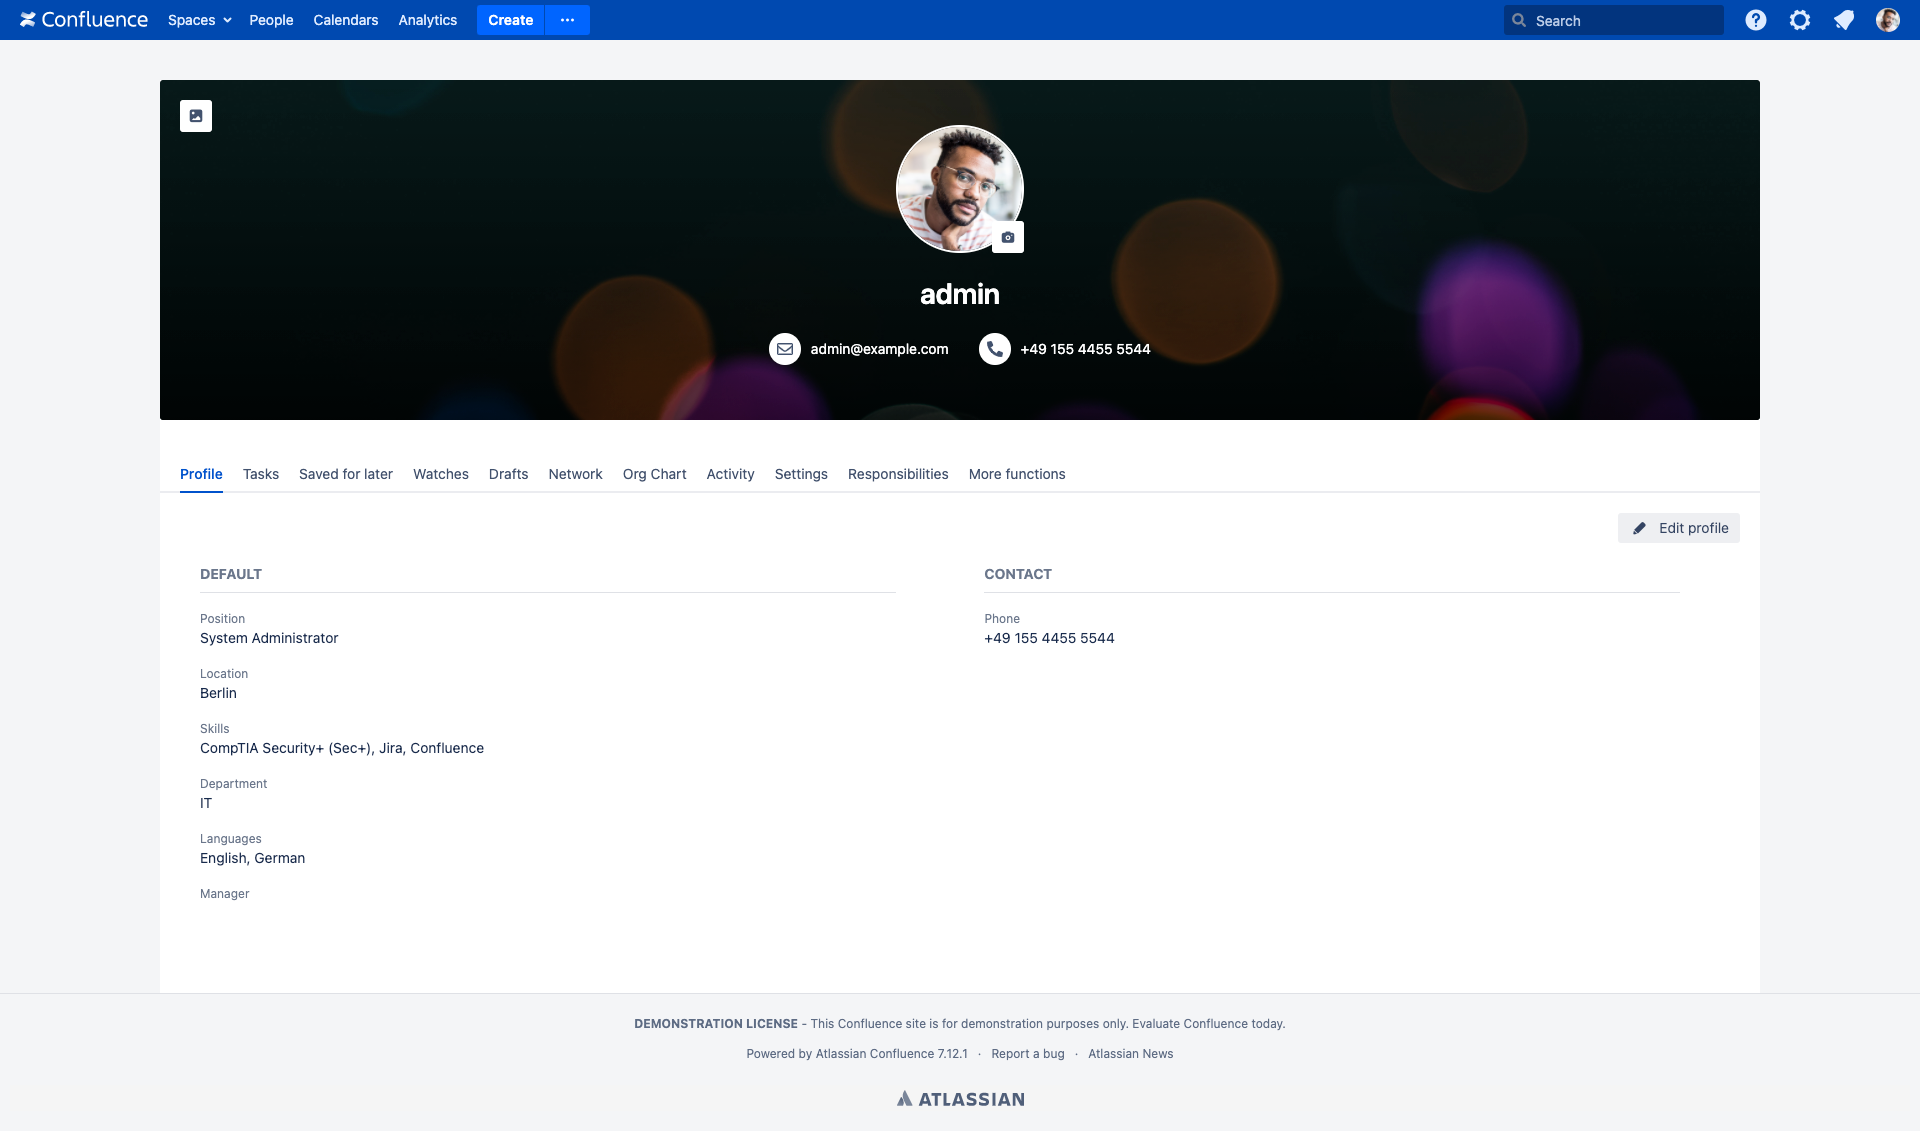Open the help question mark icon
Screen dimensions: 1920x1131
1755,20
